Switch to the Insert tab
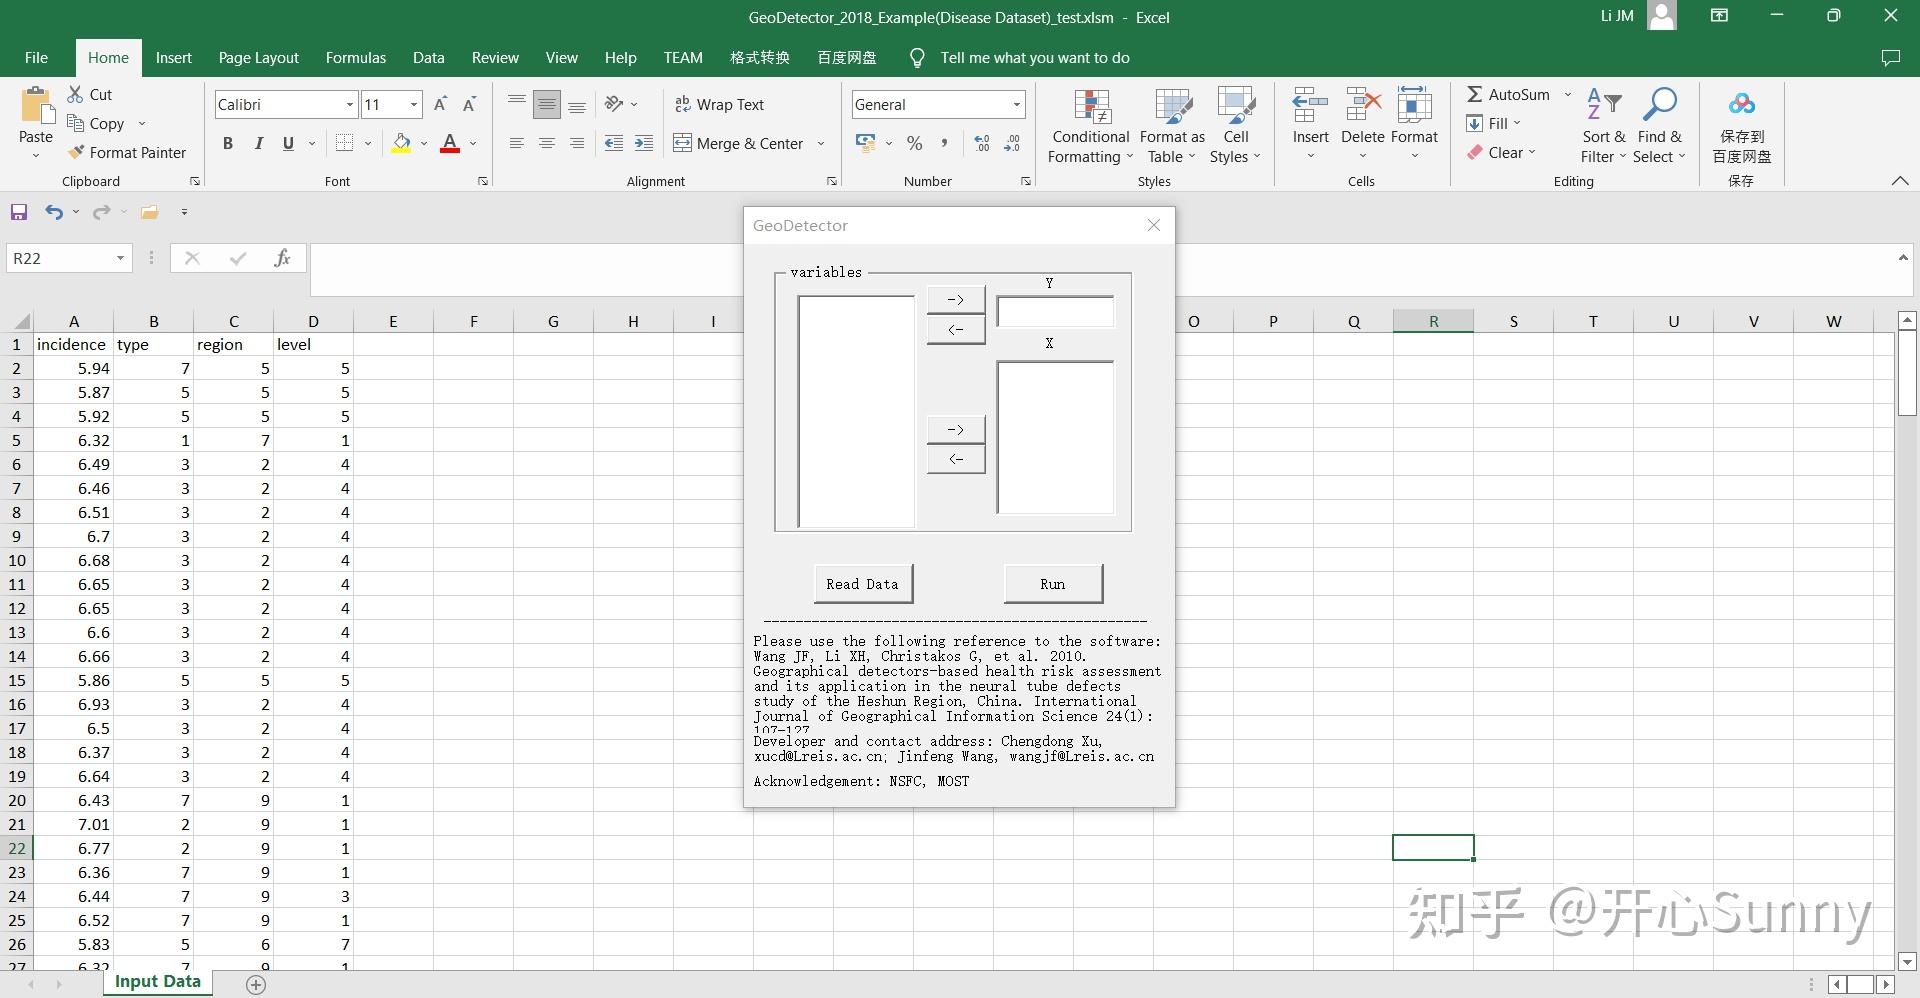1920x998 pixels. [173, 58]
